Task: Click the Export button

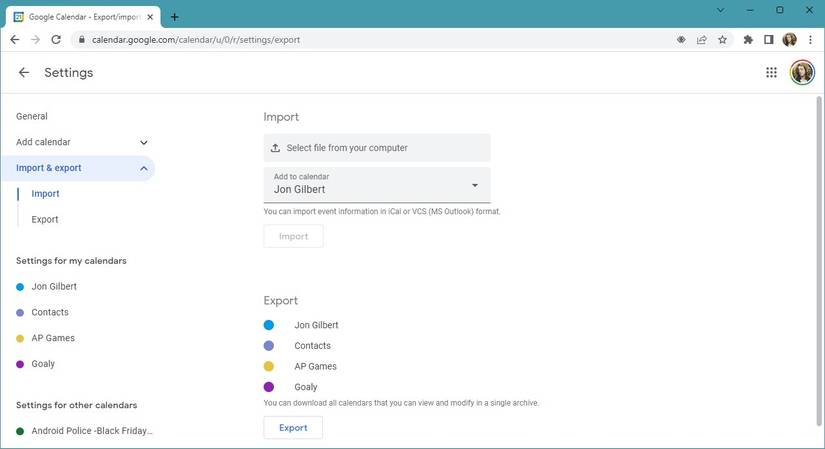Action: [x=293, y=428]
